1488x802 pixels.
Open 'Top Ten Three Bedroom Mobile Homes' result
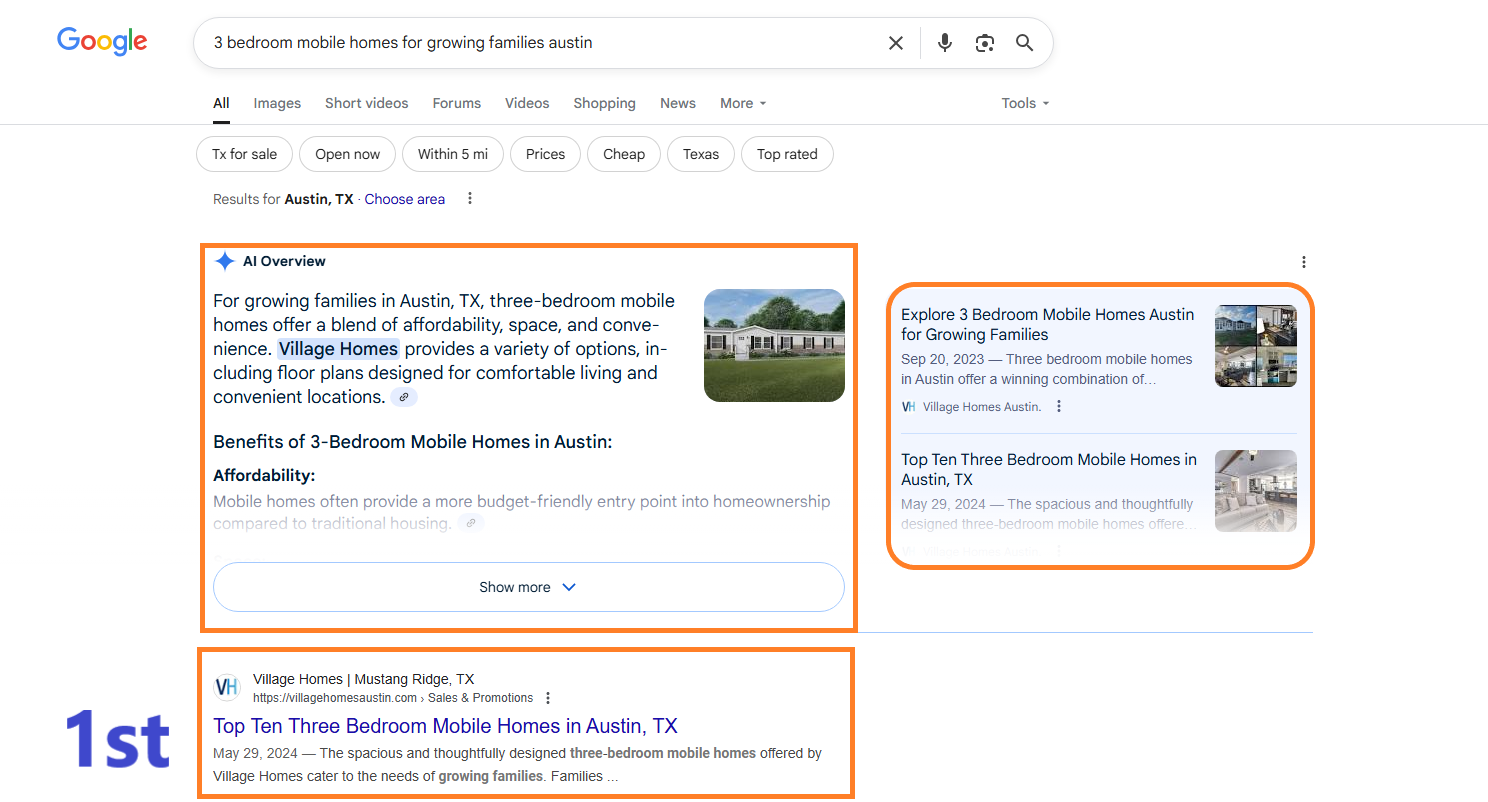[x=445, y=726]
